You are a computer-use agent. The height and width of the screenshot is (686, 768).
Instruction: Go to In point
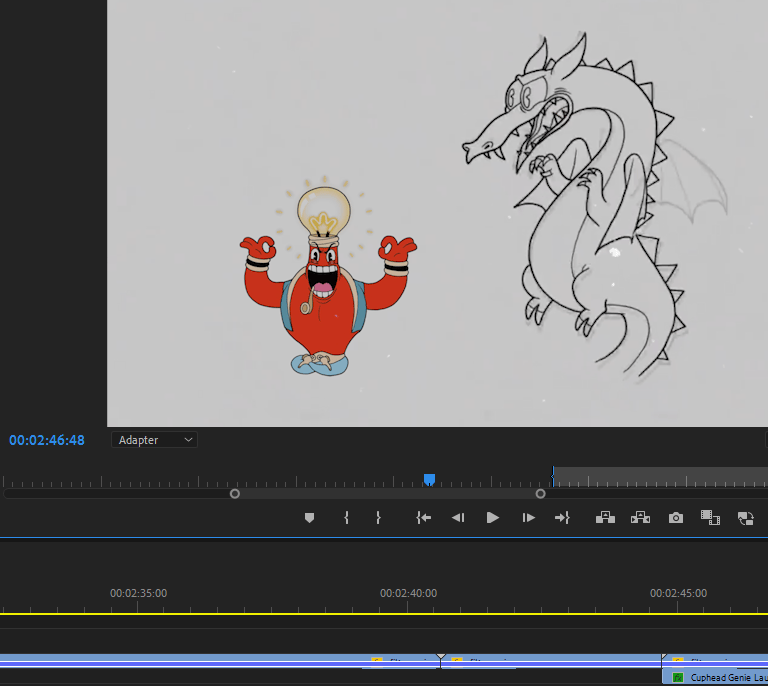[424, 518]
